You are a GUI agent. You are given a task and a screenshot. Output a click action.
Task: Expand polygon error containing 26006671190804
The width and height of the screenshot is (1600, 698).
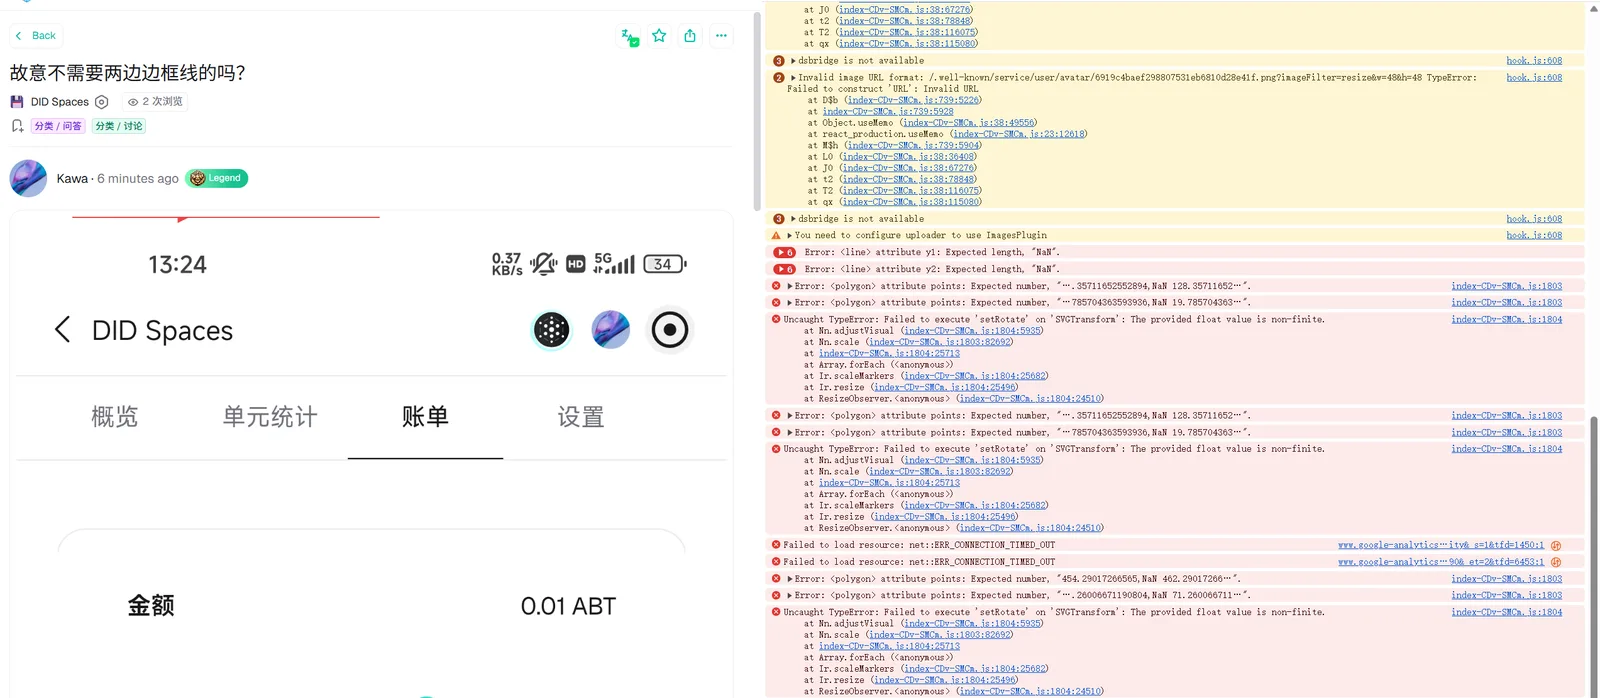pos(791,596)
